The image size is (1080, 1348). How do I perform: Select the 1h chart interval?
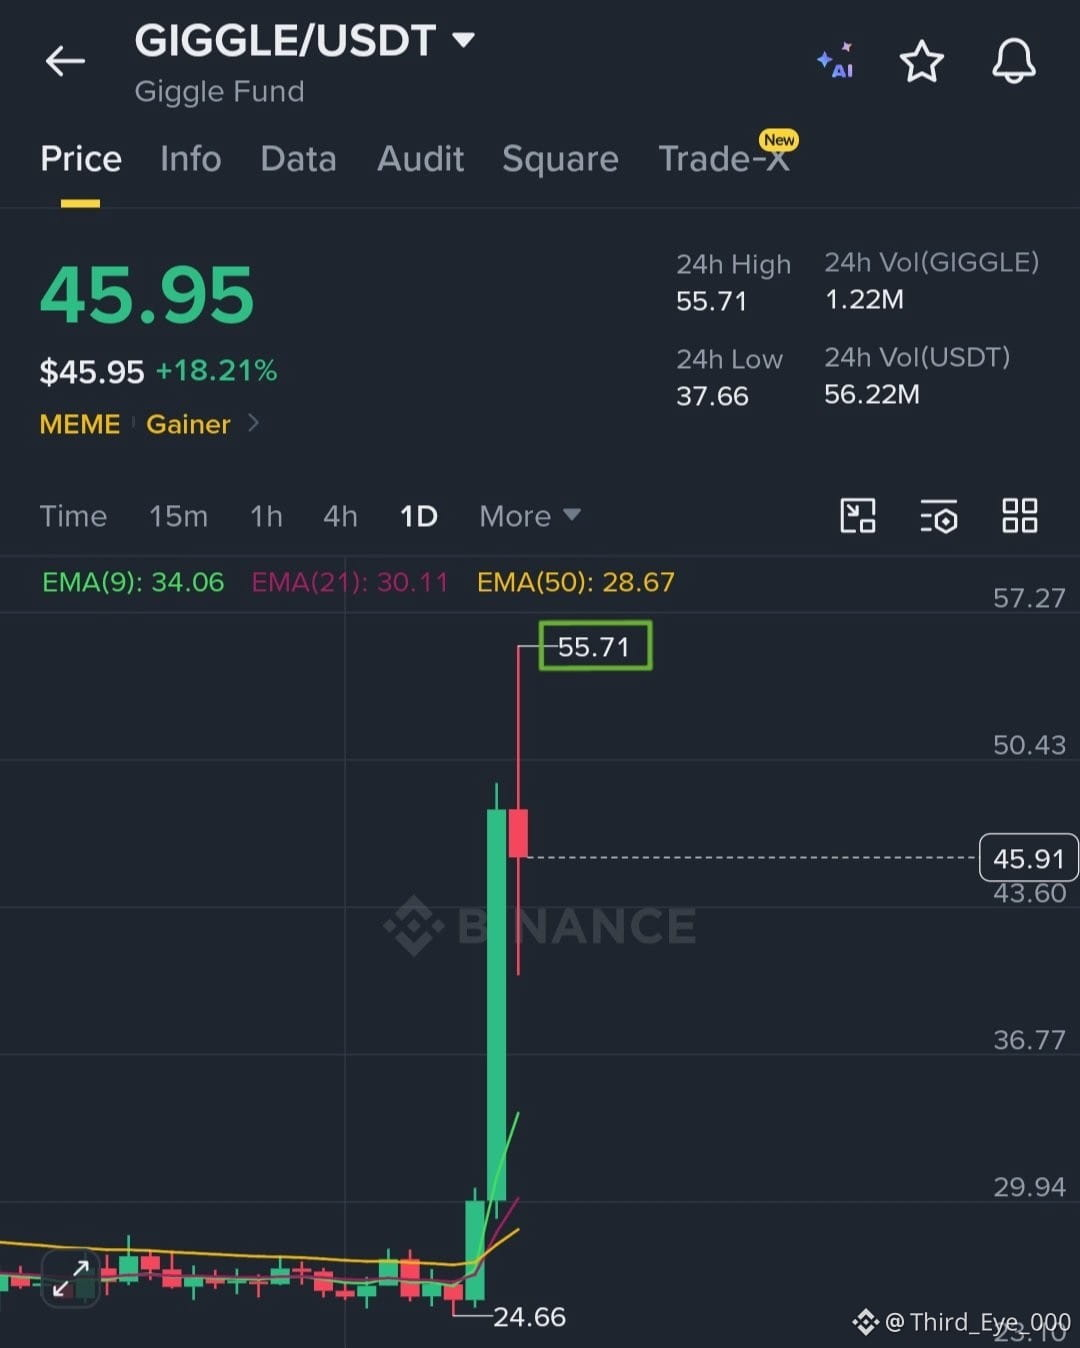pos(266,516)
